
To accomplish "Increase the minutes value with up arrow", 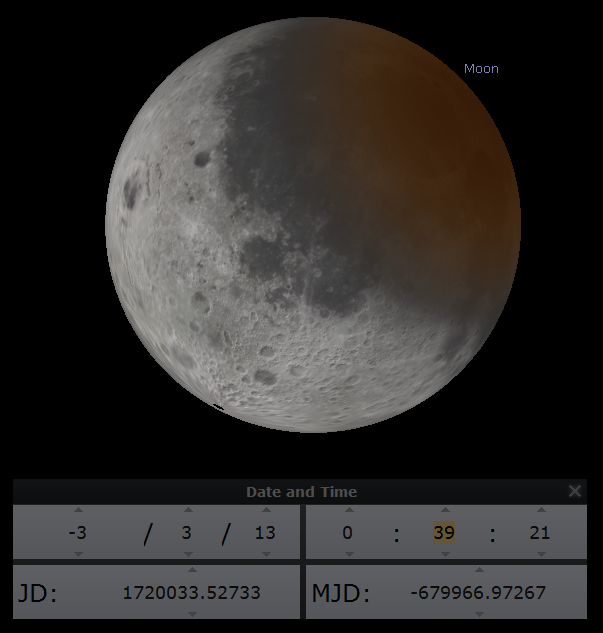I will [x=445, y=510].
